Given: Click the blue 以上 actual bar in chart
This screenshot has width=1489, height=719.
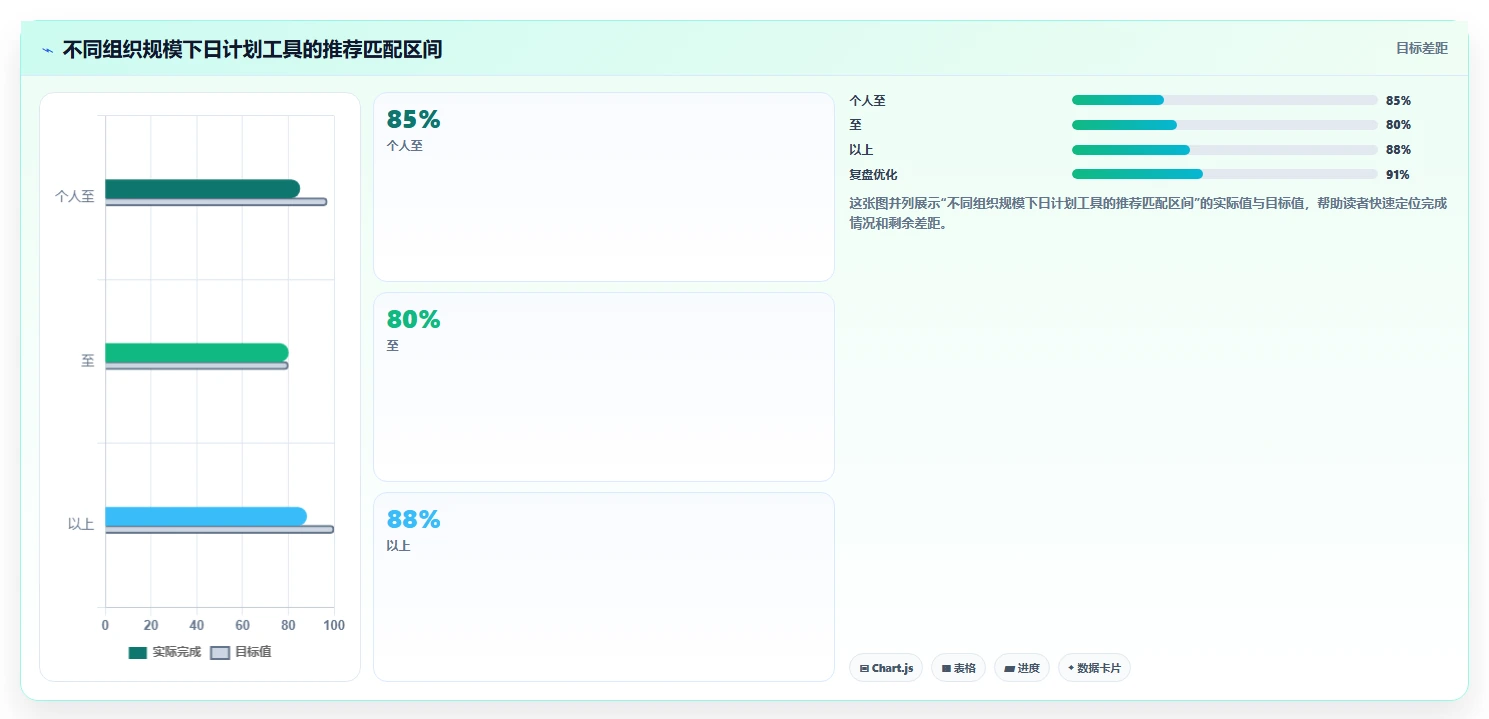Looking at the screenshot, I should (206, 516).
